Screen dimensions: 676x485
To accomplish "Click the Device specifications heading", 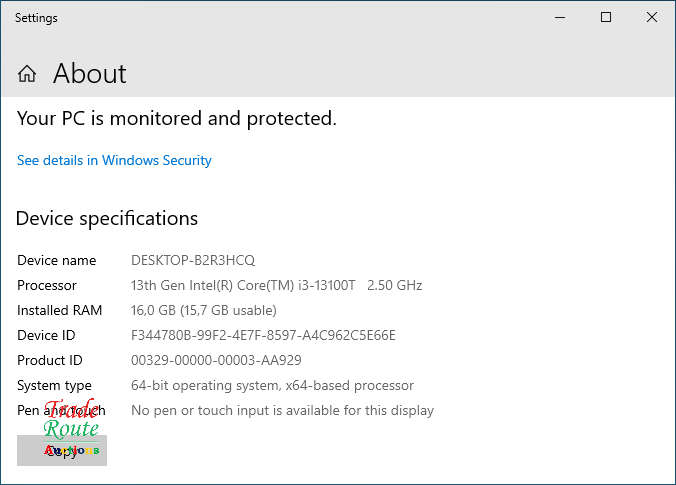I will click(107, 218).
